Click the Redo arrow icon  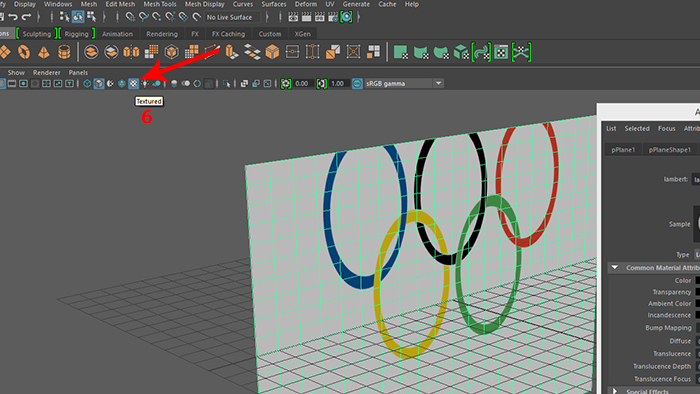(27, 17)
